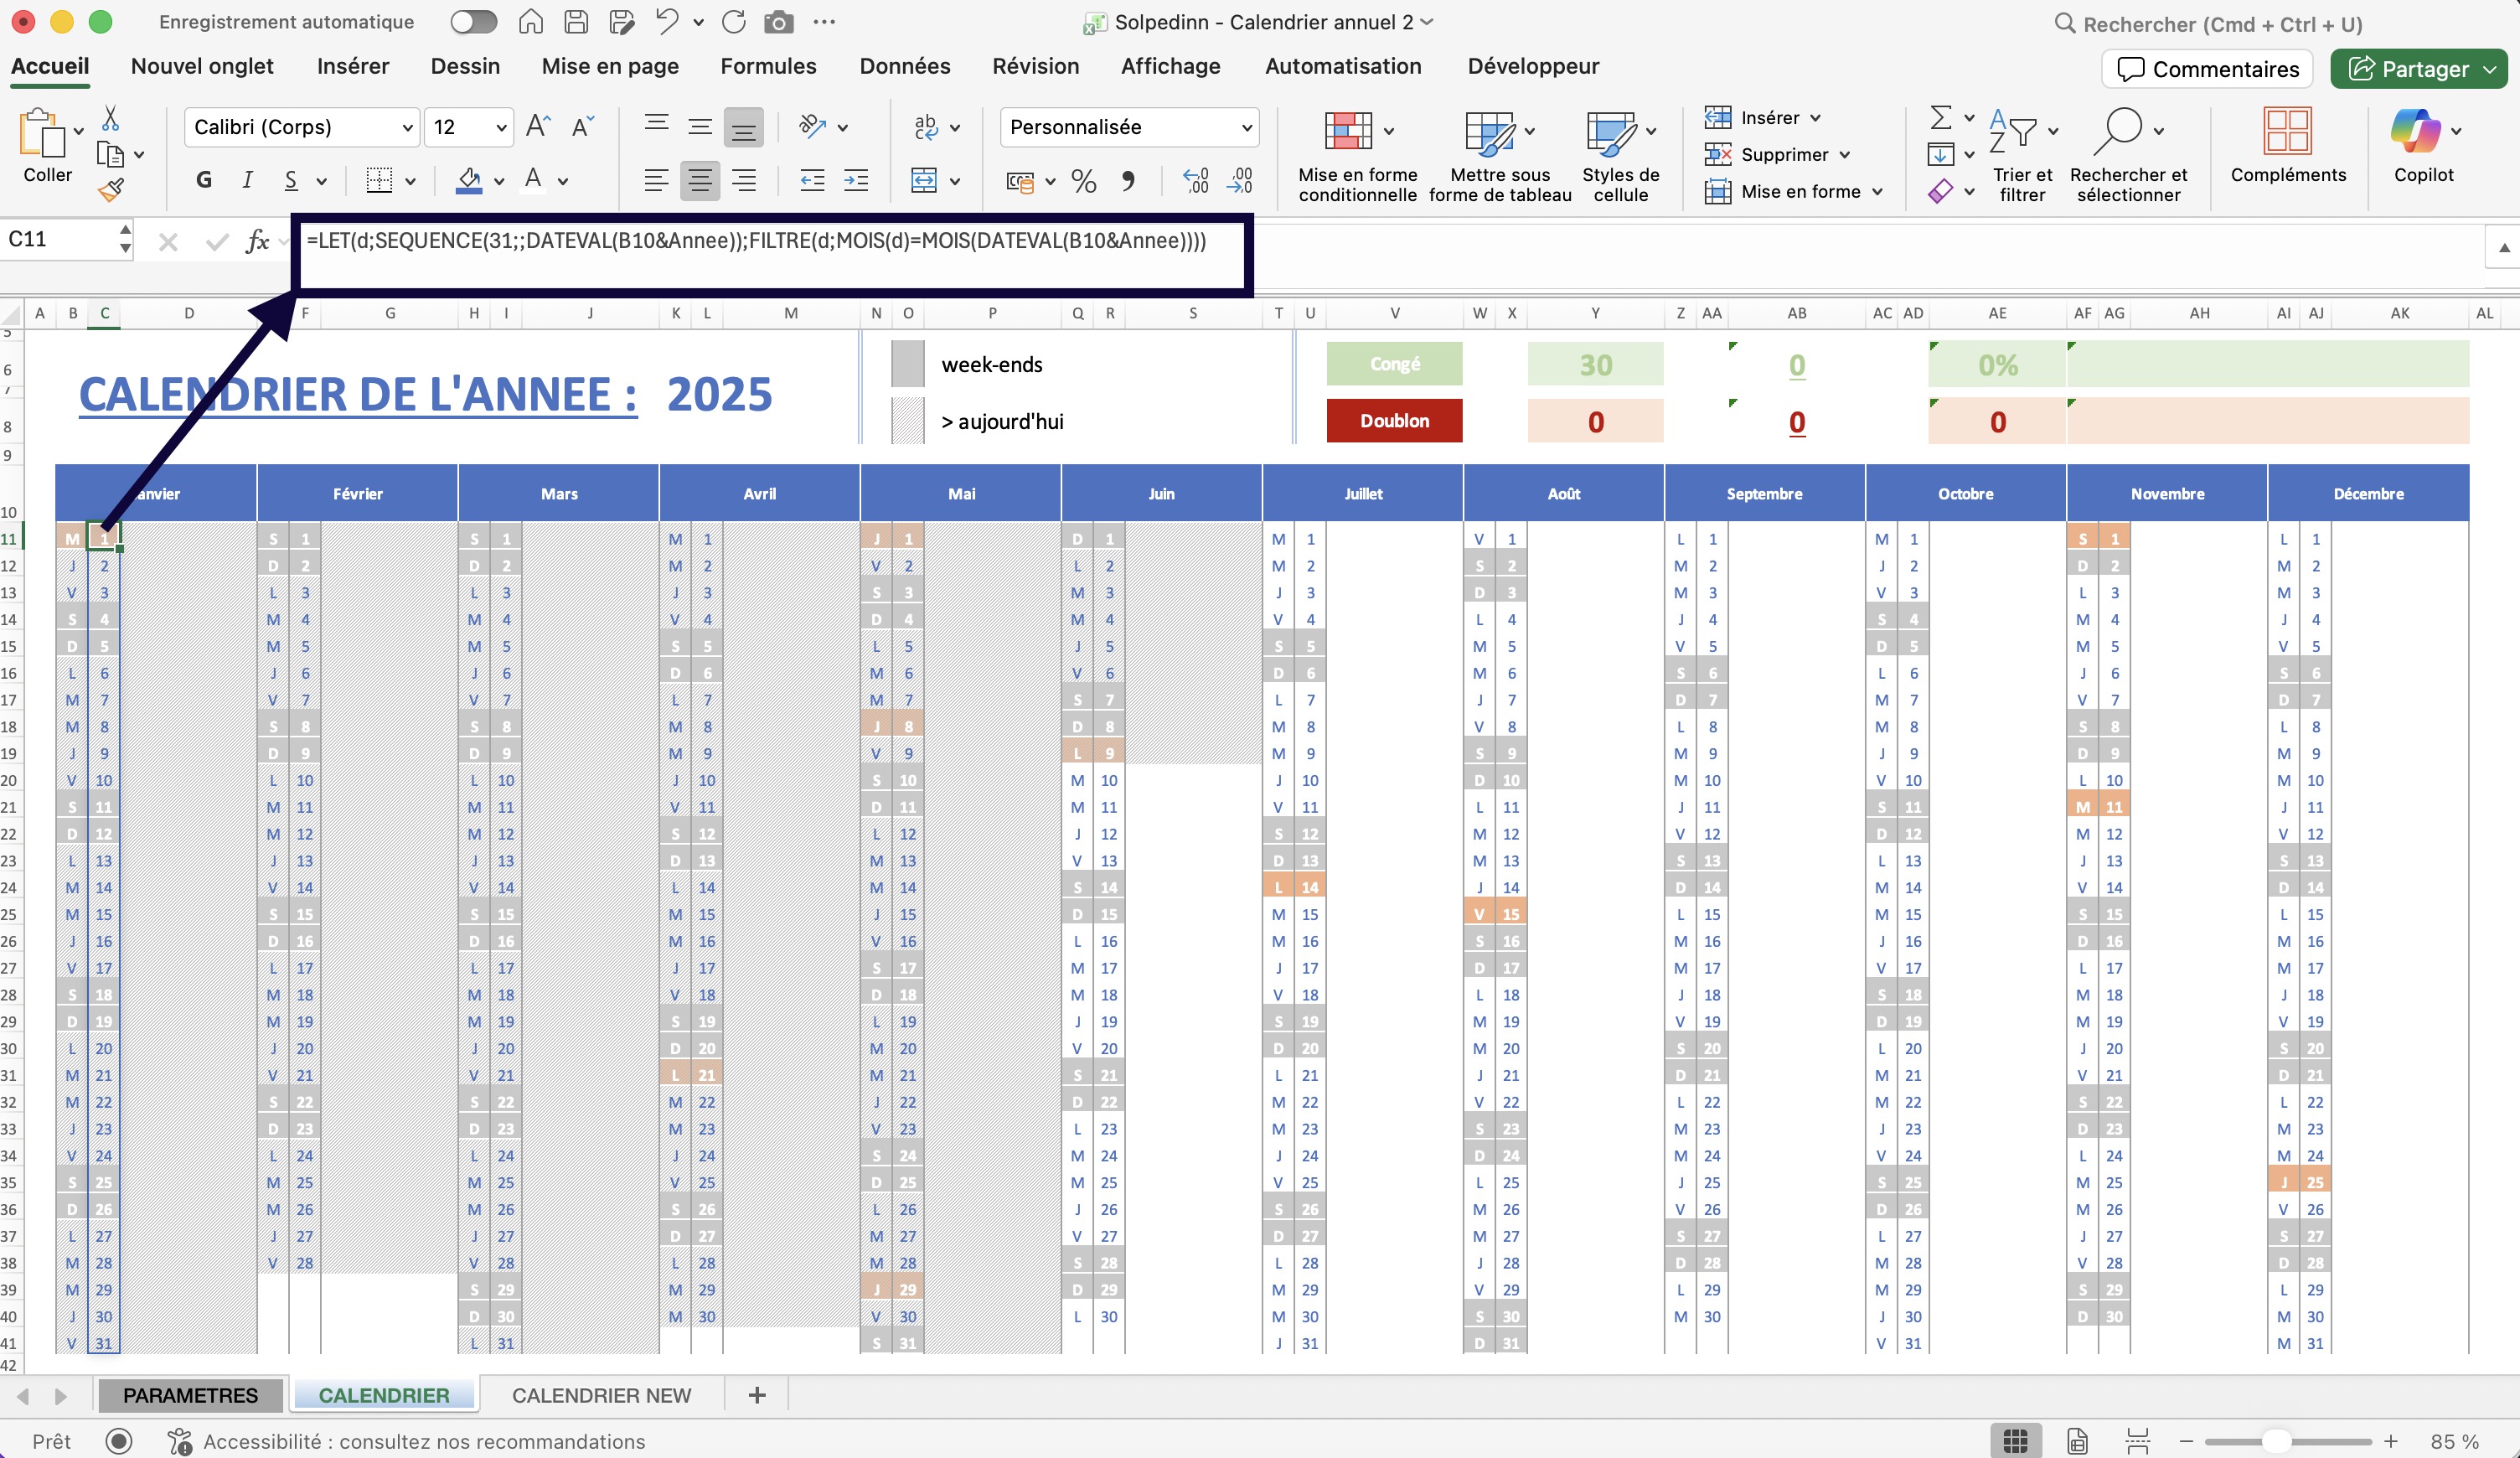Click the Mise en forme conditionnelle icon
Image resolution: width=2520 pixels, height=1458 pixels.
pyautogui.click(x=1348, y=131)
